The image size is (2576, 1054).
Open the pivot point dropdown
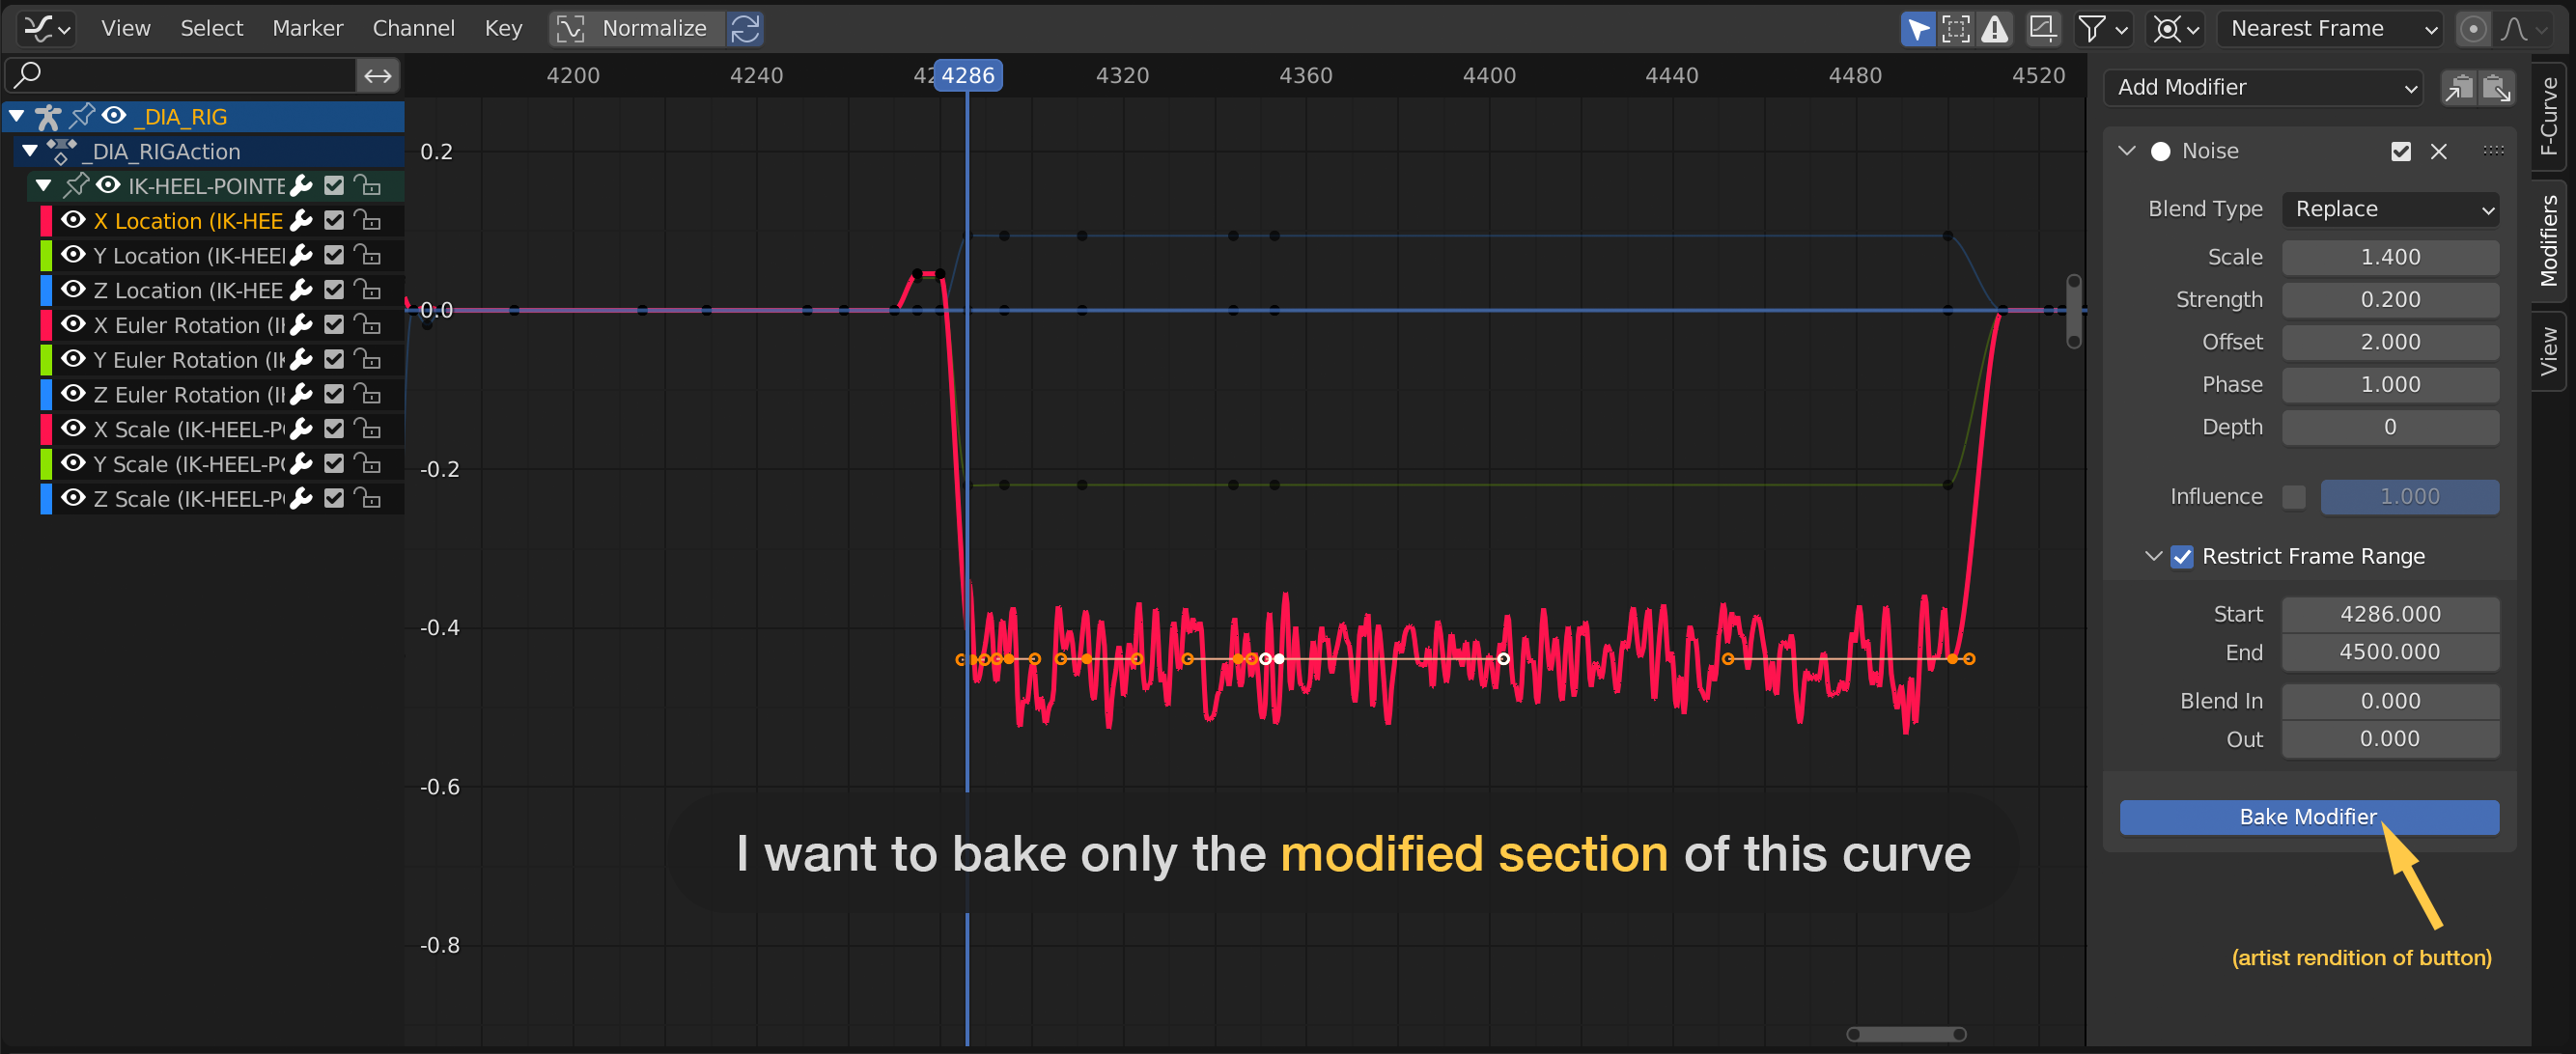2175,28
